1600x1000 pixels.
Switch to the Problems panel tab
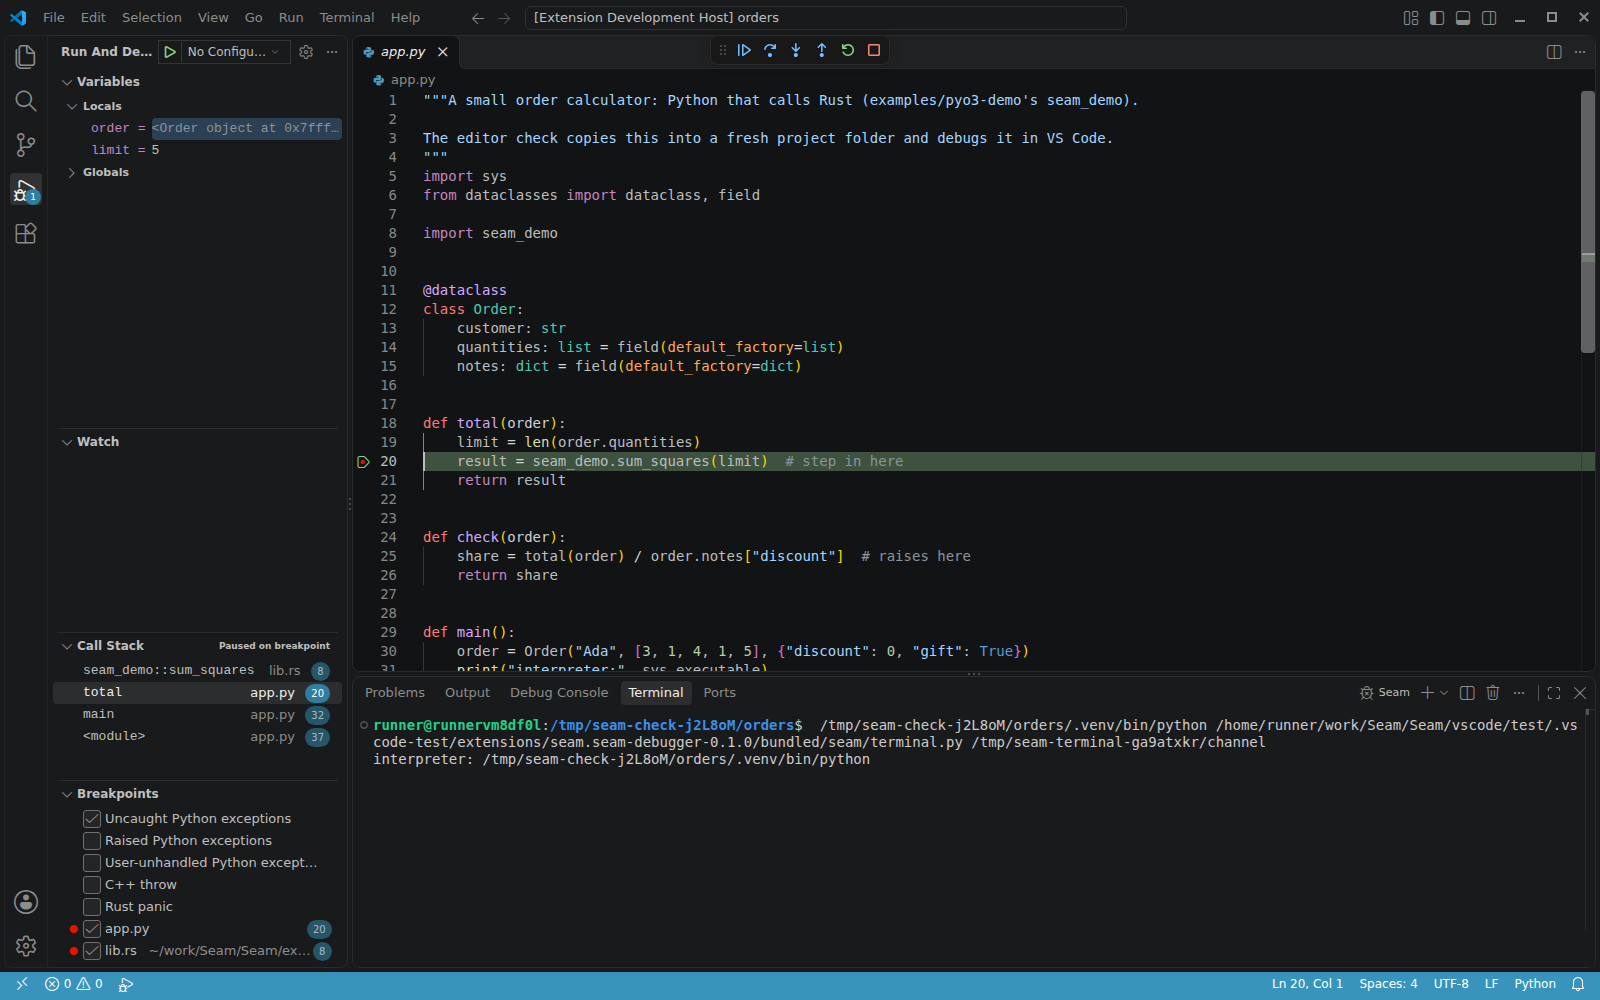(395, 692)
